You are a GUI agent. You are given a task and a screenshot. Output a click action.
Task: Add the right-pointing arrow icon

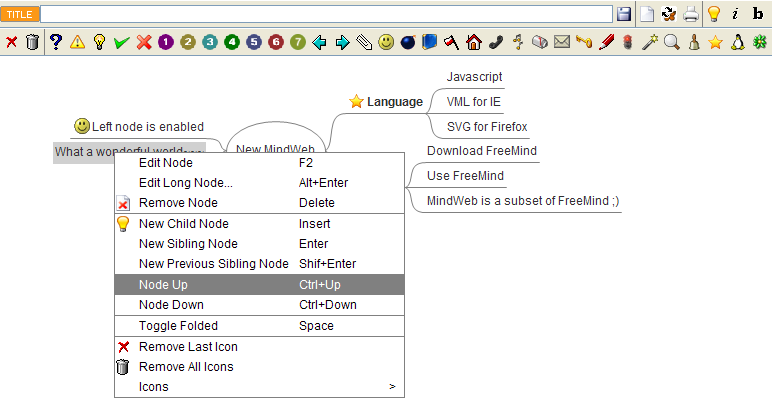click(x=342, y=43)
